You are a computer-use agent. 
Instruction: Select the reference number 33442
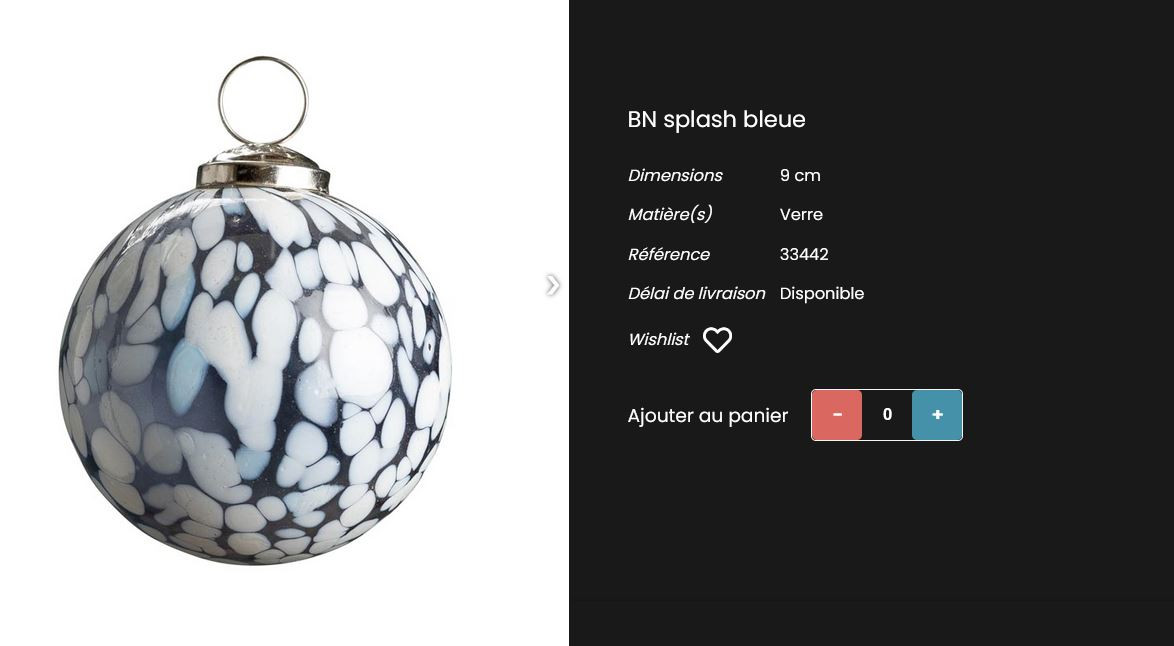[804, 255]
